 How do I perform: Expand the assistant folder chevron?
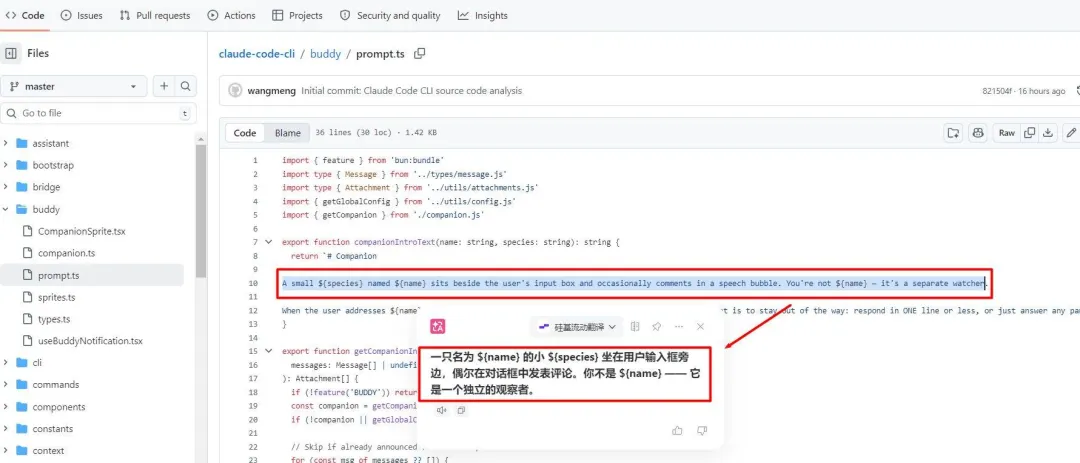coord(6,143)
